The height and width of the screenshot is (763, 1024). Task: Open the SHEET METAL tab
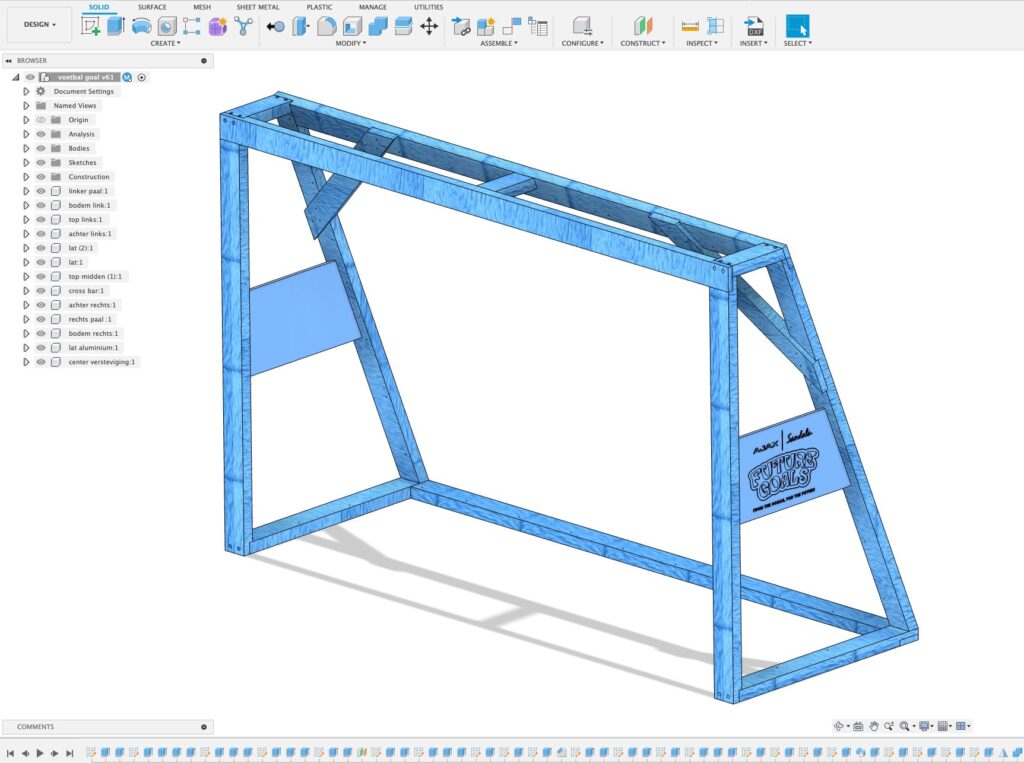pos(257,7)
